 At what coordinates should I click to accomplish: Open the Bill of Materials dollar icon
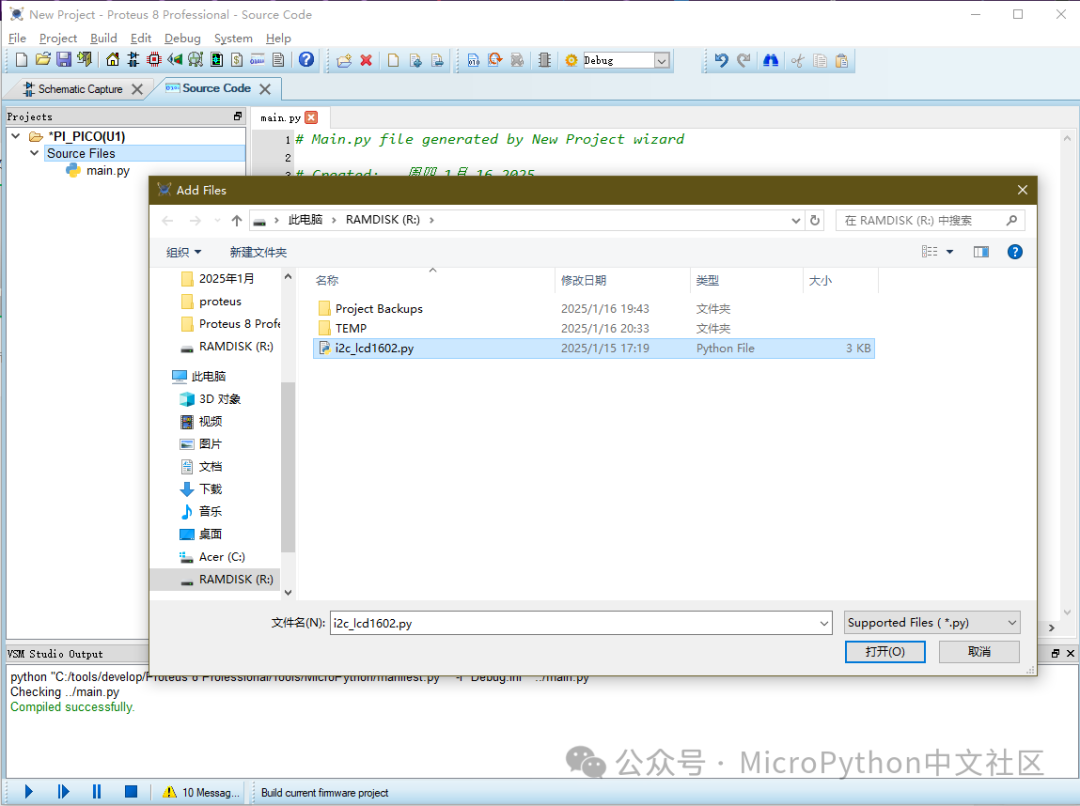point(237,60)
